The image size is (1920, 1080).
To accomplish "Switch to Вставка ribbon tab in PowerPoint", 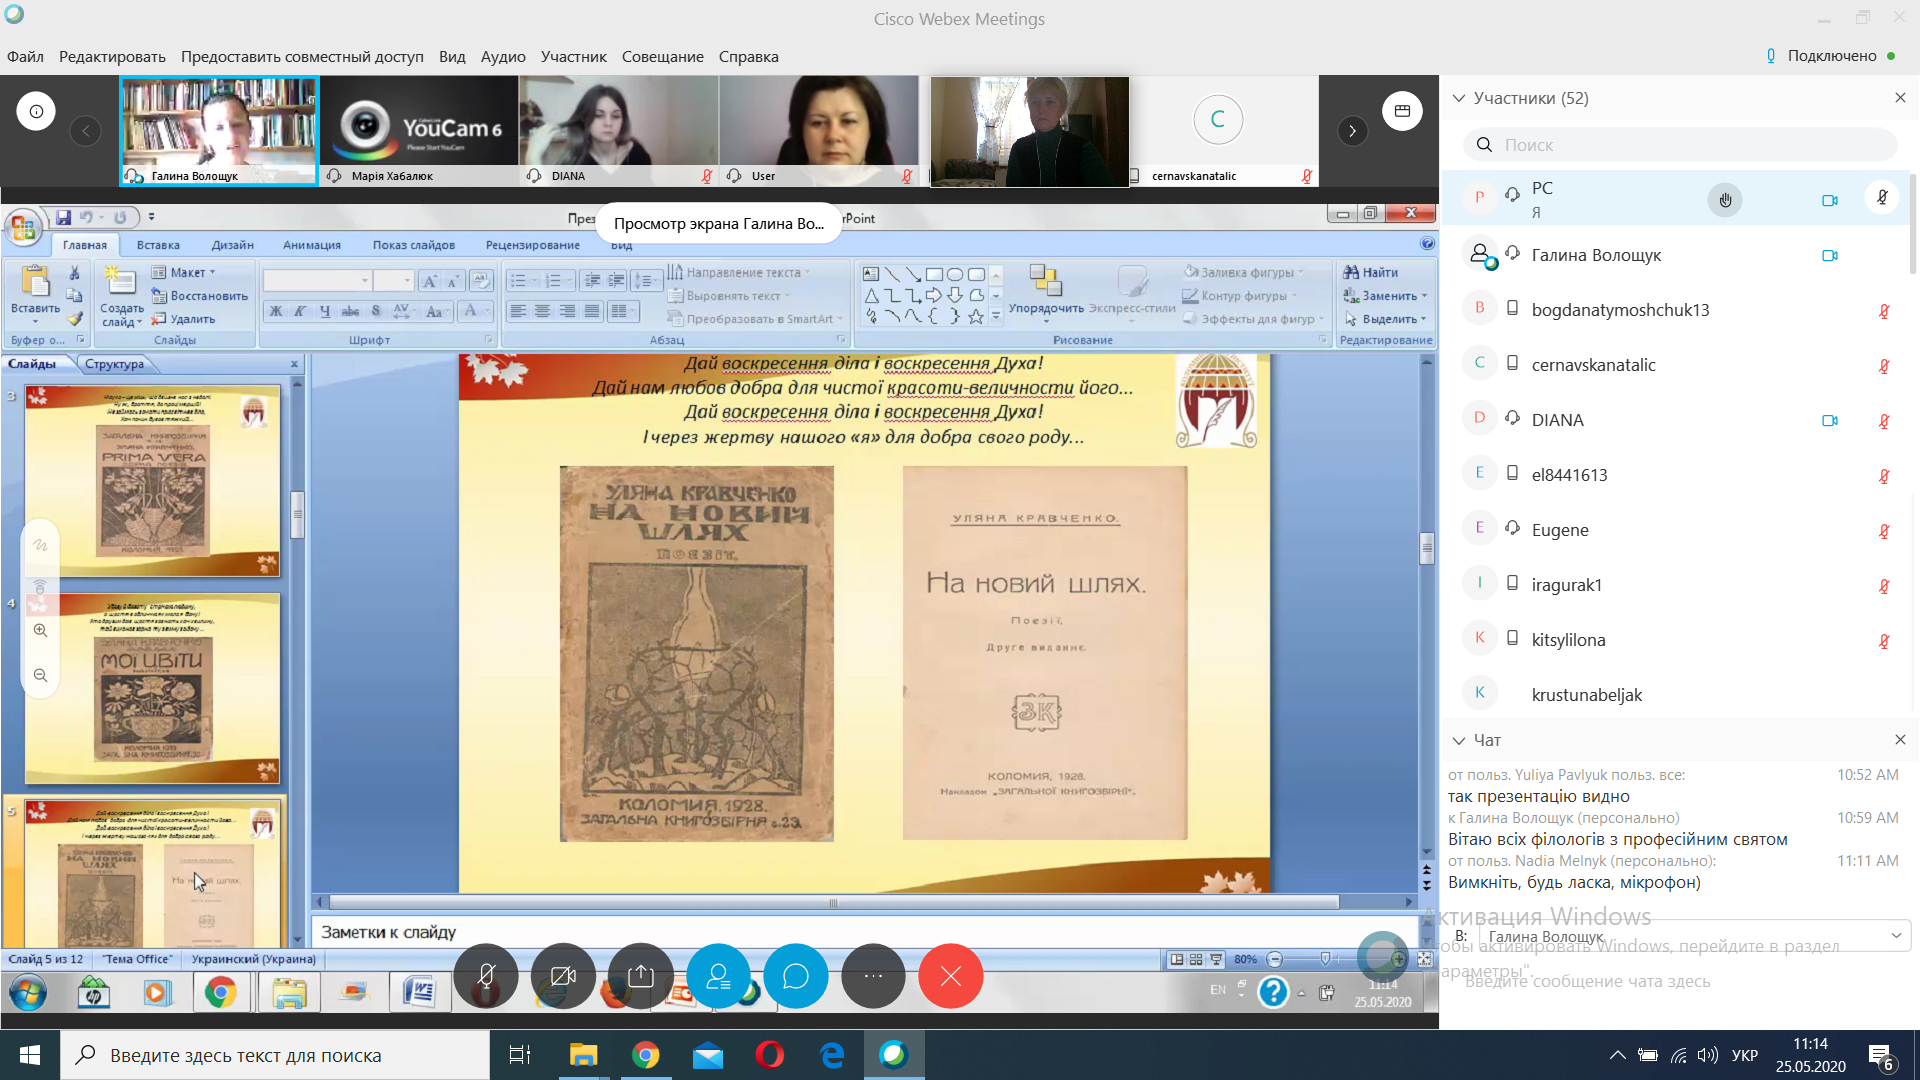I will [x=158, y=245].
